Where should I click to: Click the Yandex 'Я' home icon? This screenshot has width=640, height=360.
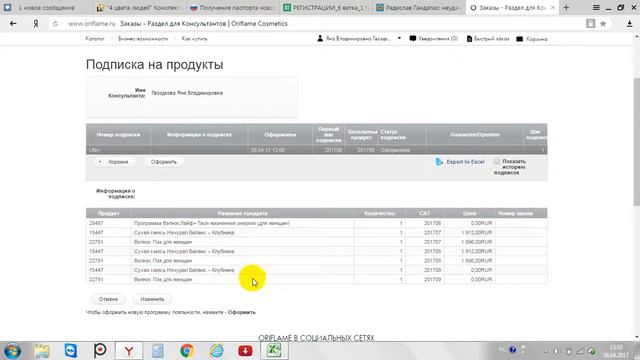(36, 24)
